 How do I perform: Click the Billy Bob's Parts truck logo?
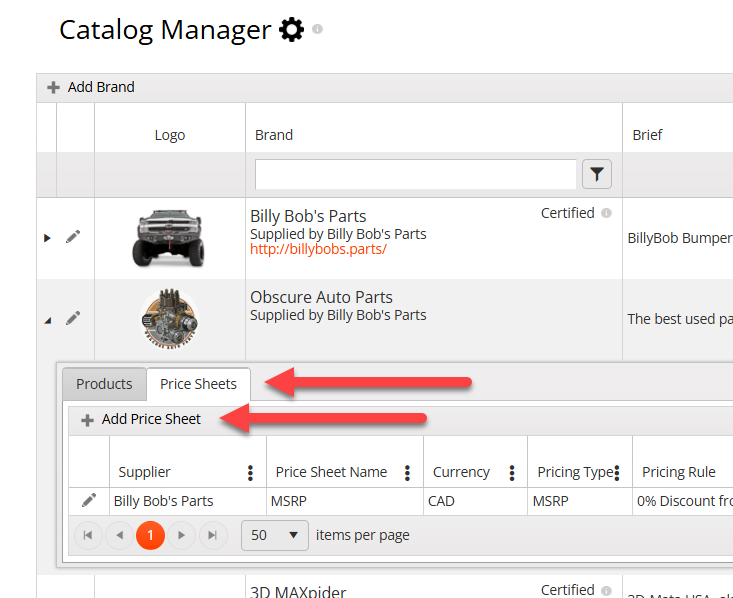(169, 238)
